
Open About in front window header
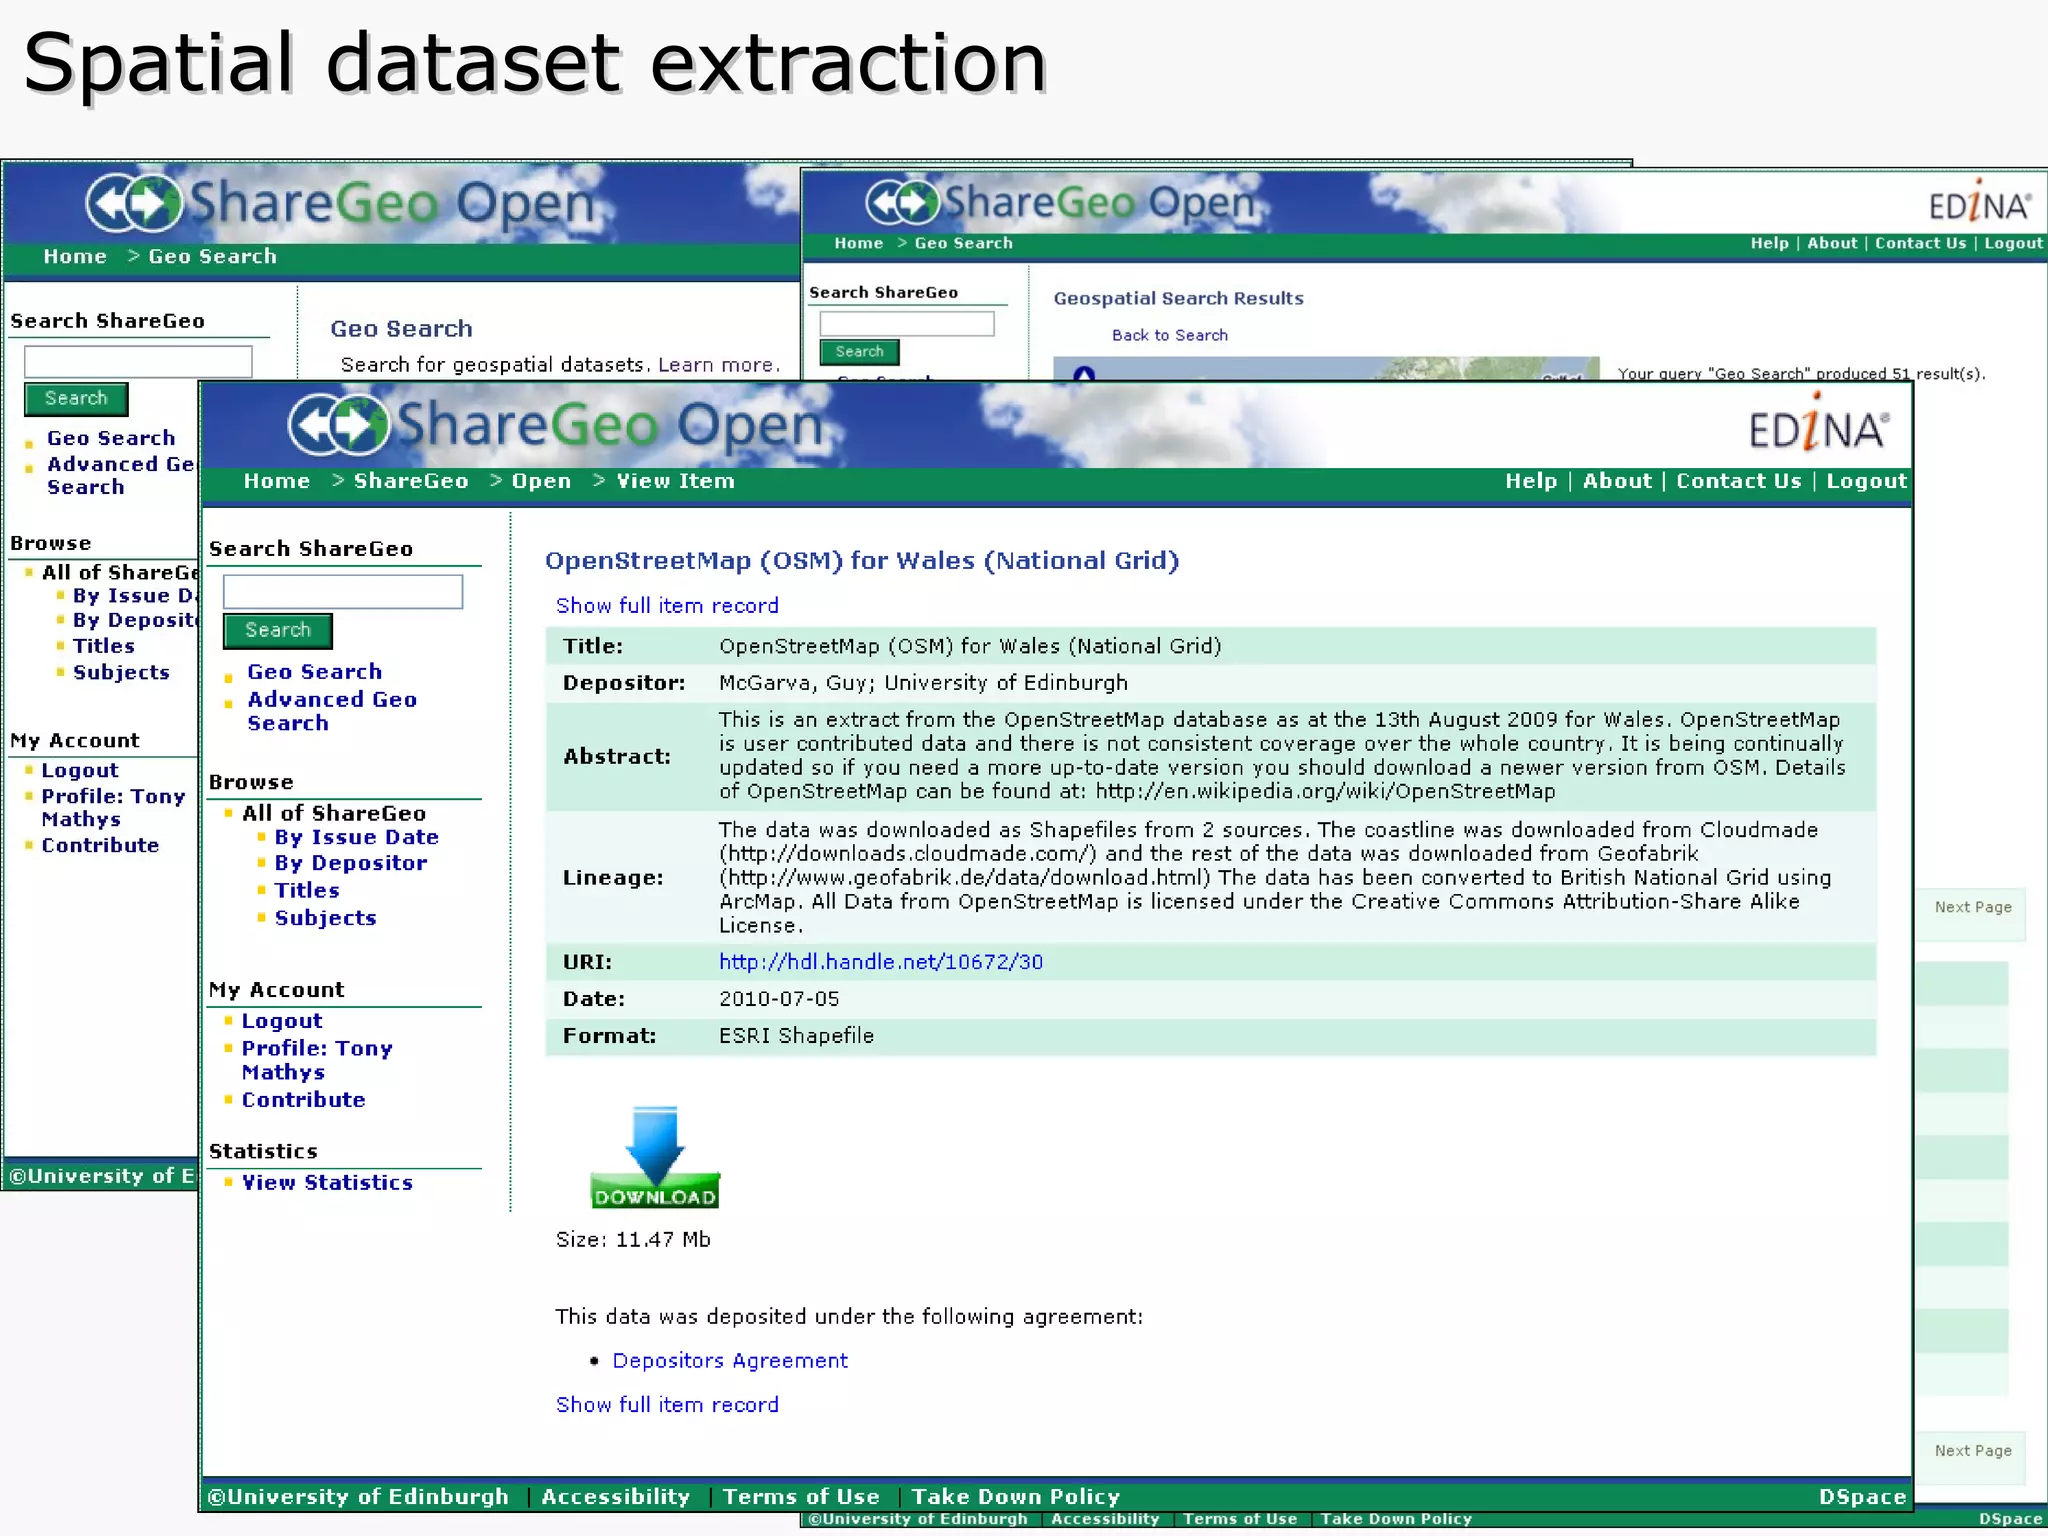click(1617, 481)
